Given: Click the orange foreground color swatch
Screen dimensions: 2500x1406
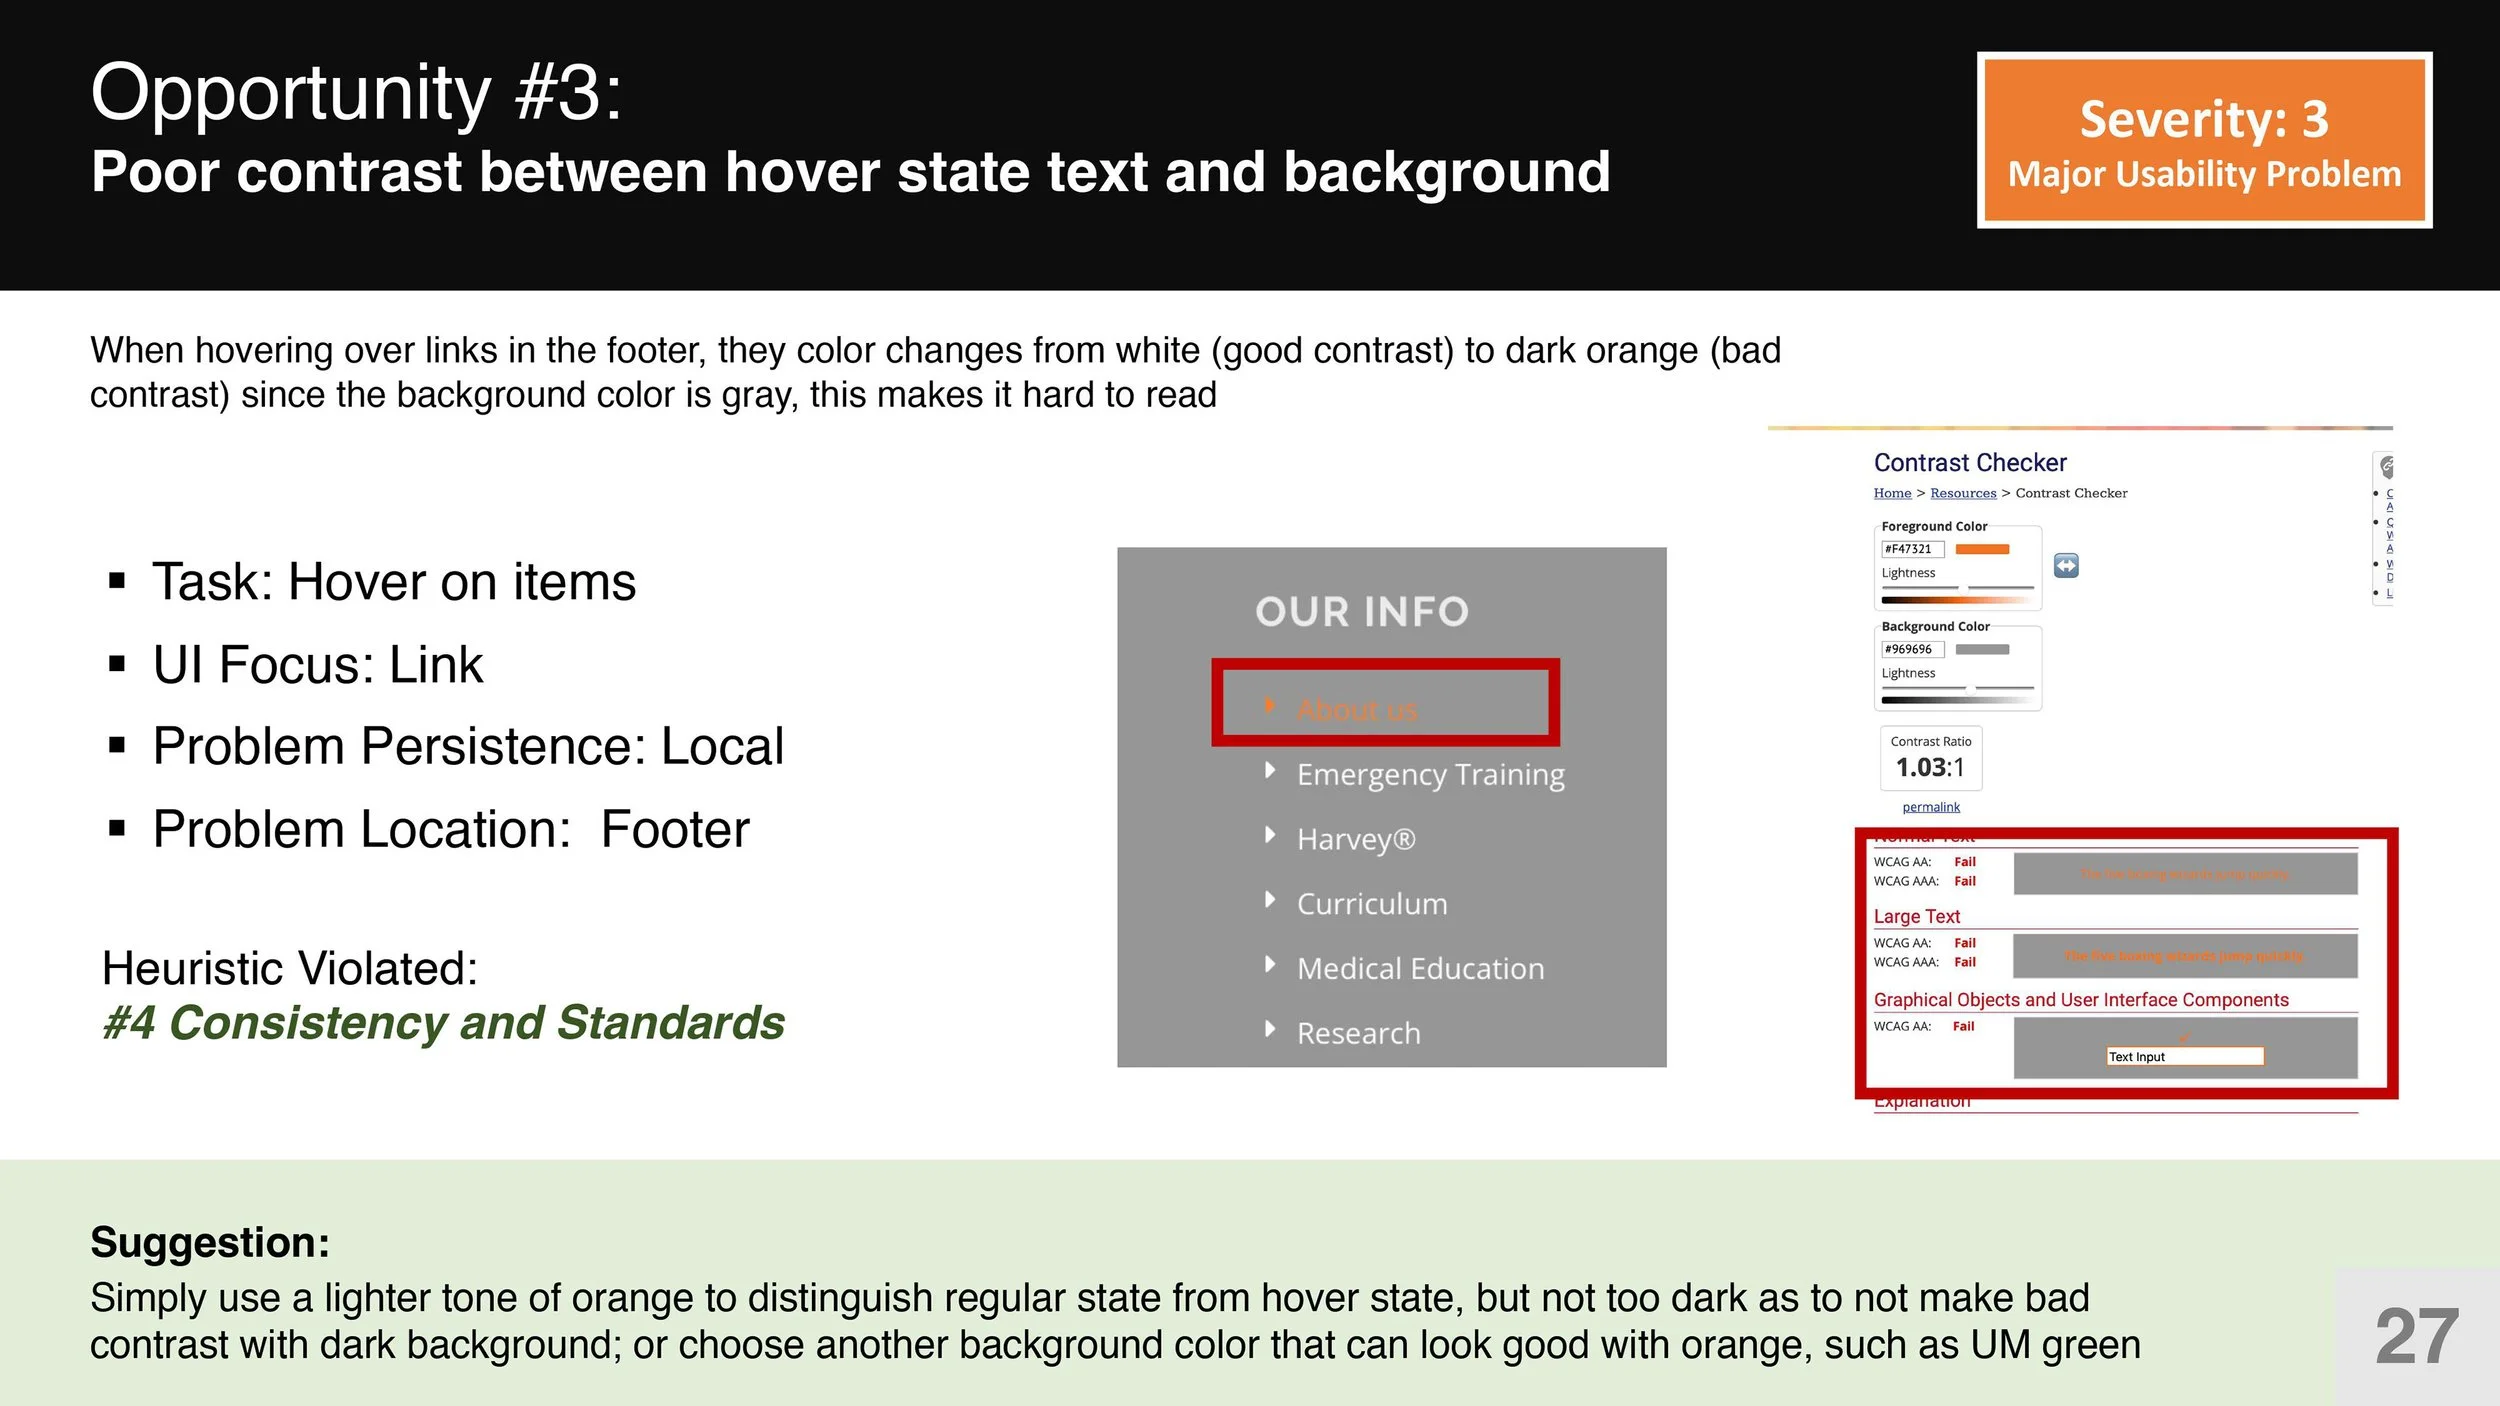Looking at the screenshot, I should click(1982, 549).
